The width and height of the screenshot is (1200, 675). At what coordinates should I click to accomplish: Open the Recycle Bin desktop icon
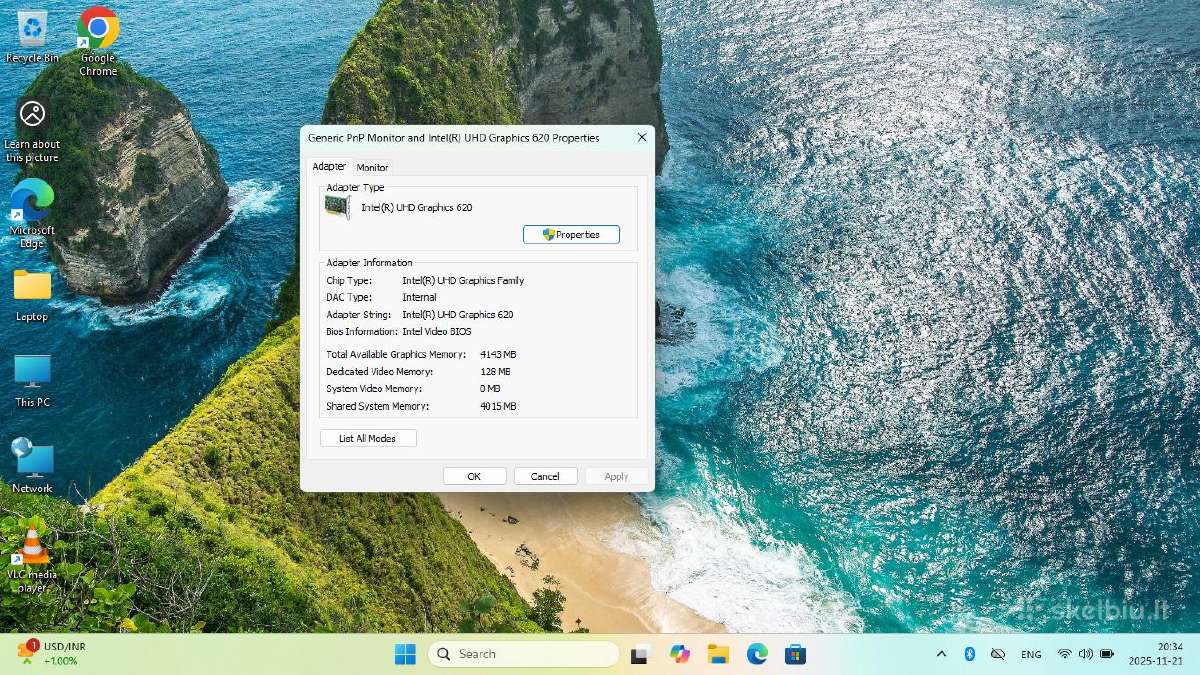point(32,37)
